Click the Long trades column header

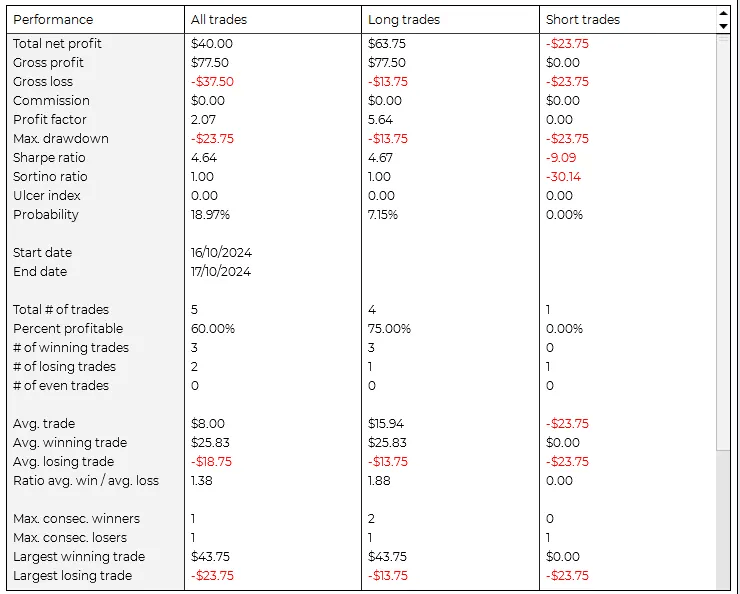coord(404,19)
